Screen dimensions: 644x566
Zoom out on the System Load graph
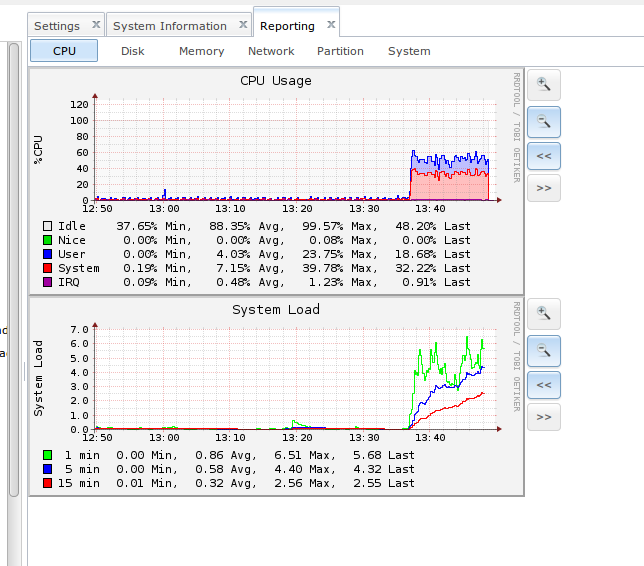tap(543, 350)
